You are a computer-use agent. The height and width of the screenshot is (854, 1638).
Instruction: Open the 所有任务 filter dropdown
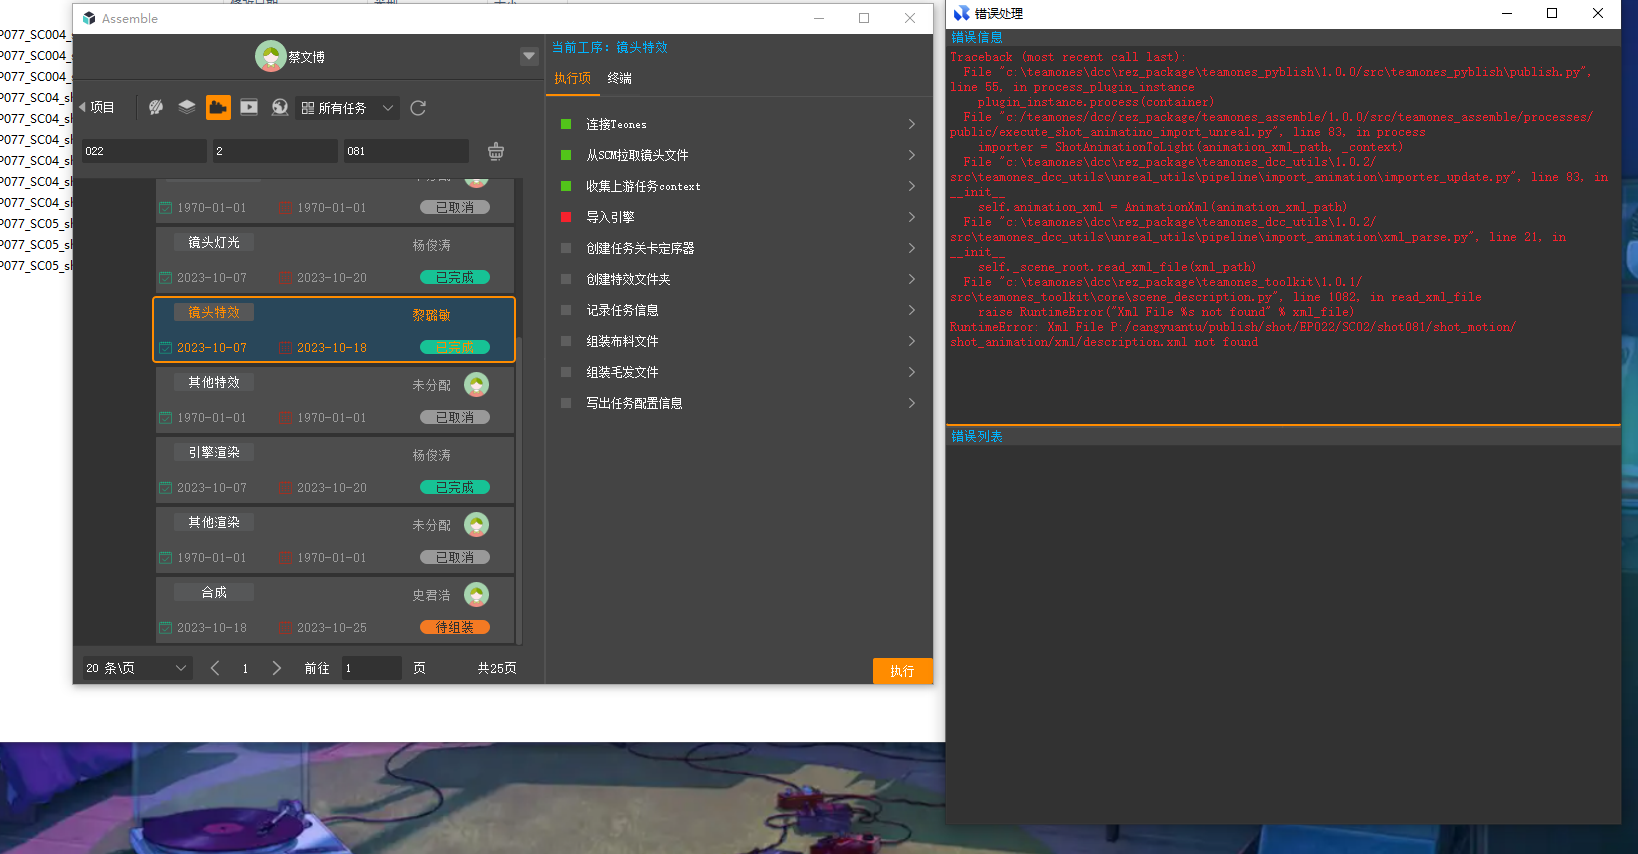click(x=349, y=108)
